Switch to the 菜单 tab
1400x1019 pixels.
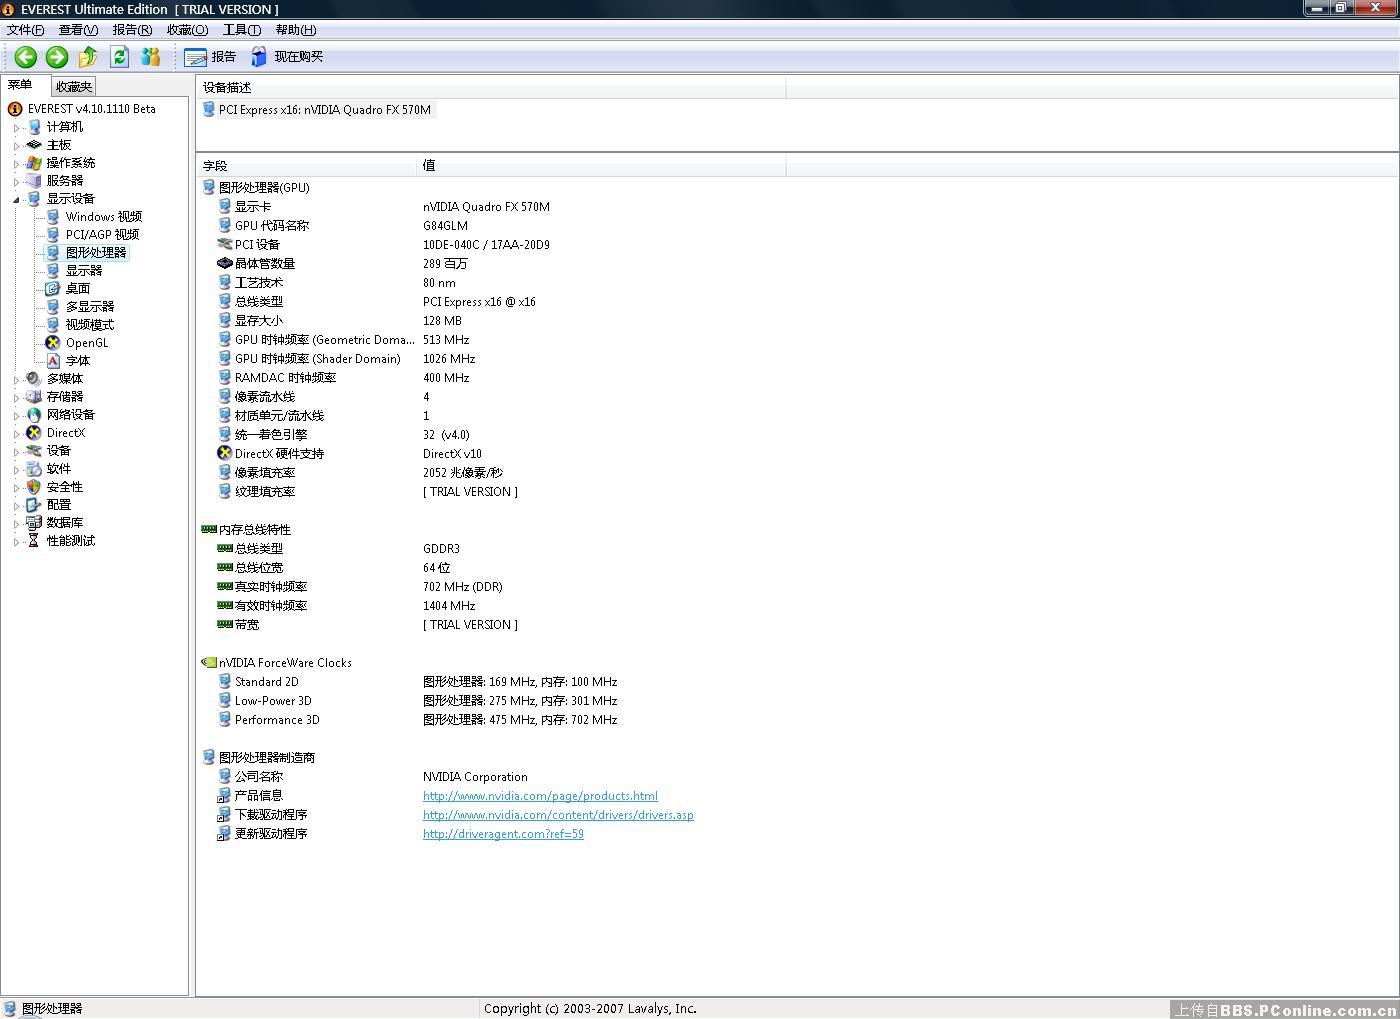(24, 86)
